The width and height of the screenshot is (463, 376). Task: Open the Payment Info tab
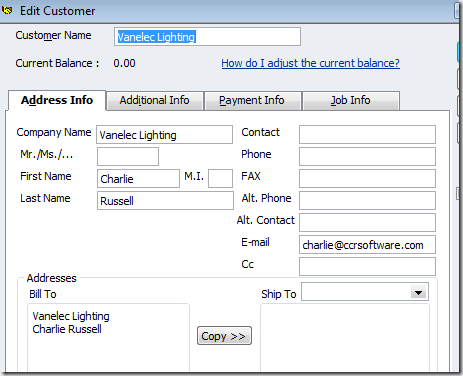click(x=252, y=100)
